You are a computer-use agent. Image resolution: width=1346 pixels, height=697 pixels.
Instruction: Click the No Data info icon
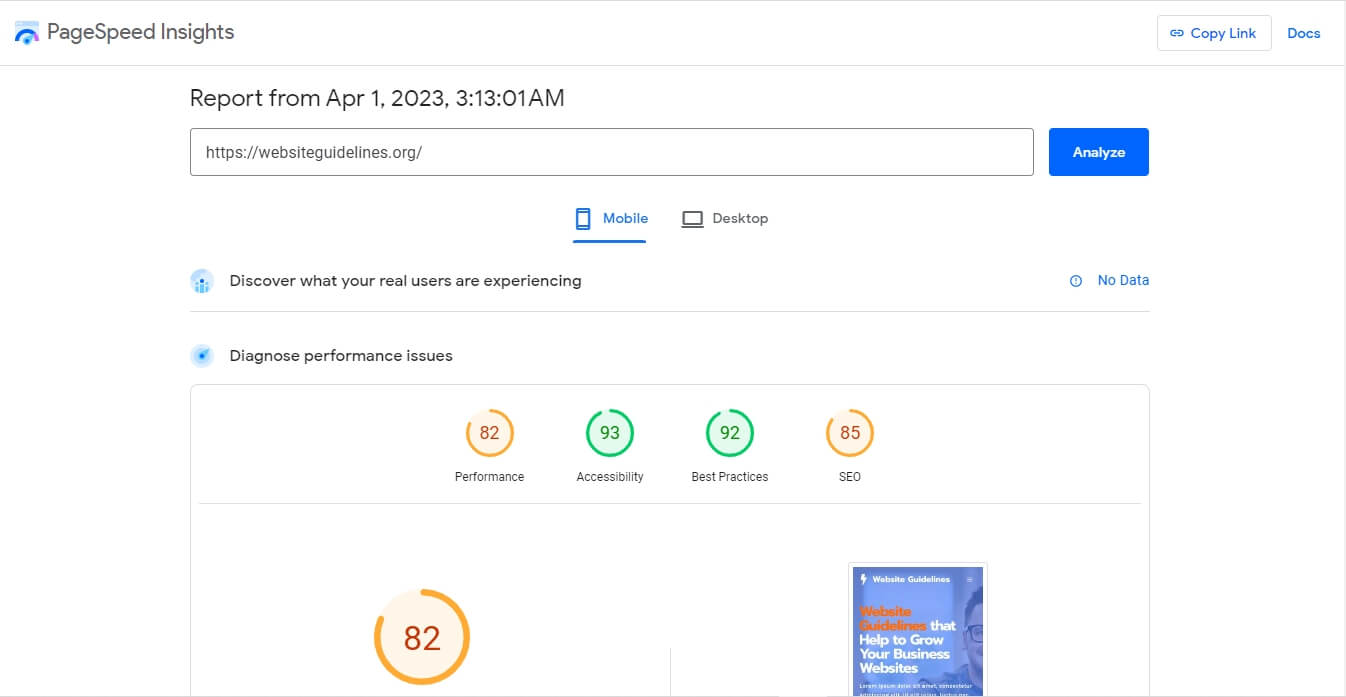tap(1076, 281)
